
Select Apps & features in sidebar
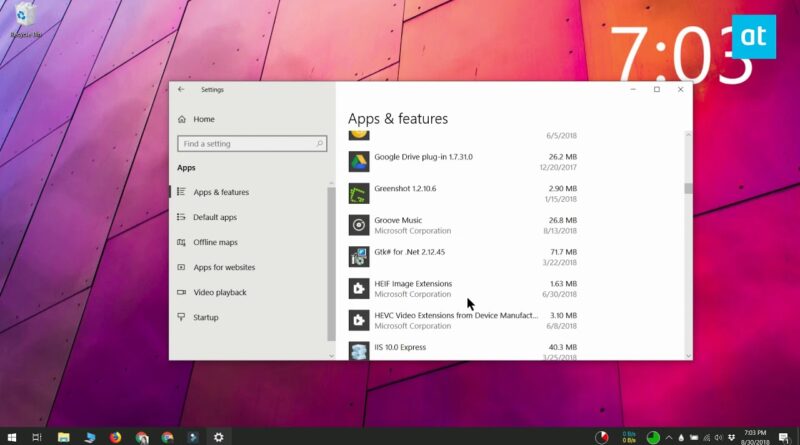pos(221,192)
